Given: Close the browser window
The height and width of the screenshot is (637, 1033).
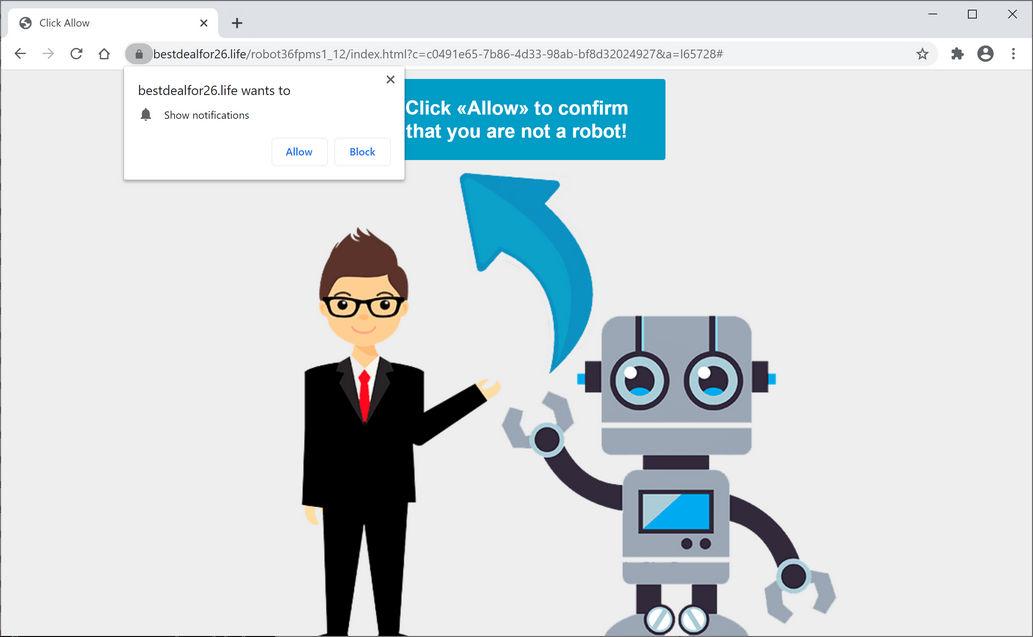Looking at the screenshot, I should point(1013,14).
